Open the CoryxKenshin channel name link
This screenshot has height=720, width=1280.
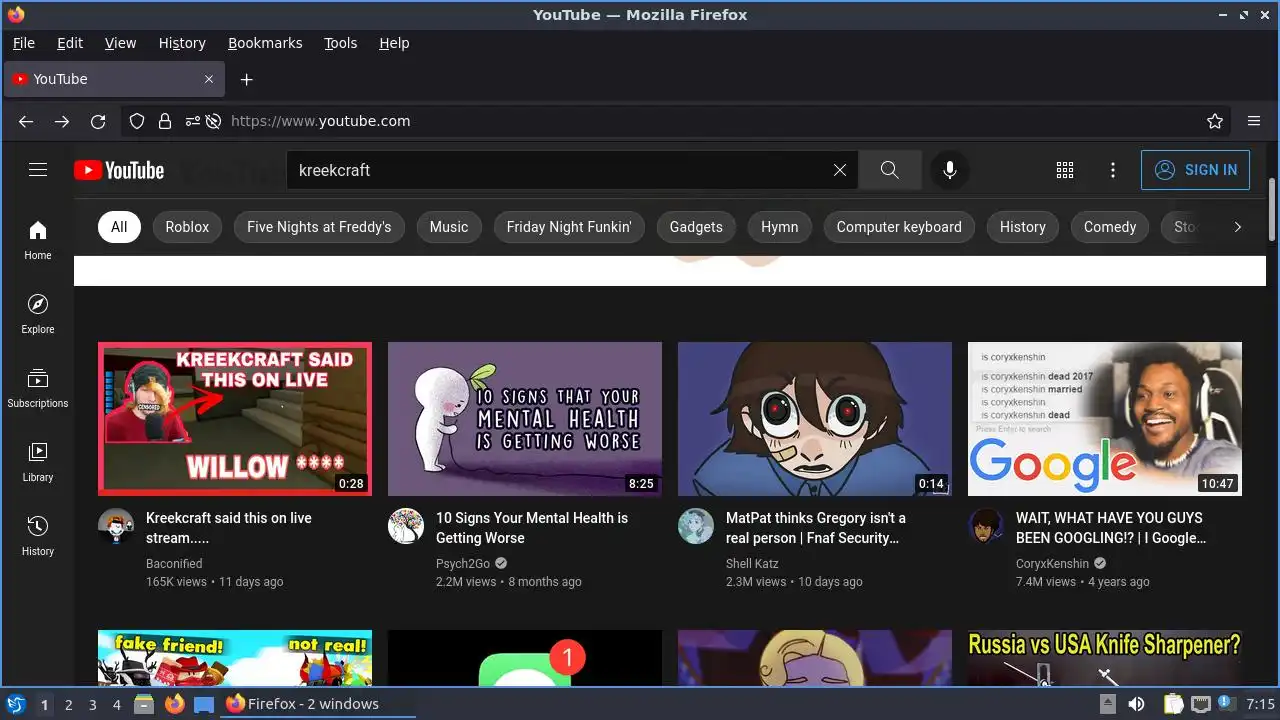[1053, 564]
